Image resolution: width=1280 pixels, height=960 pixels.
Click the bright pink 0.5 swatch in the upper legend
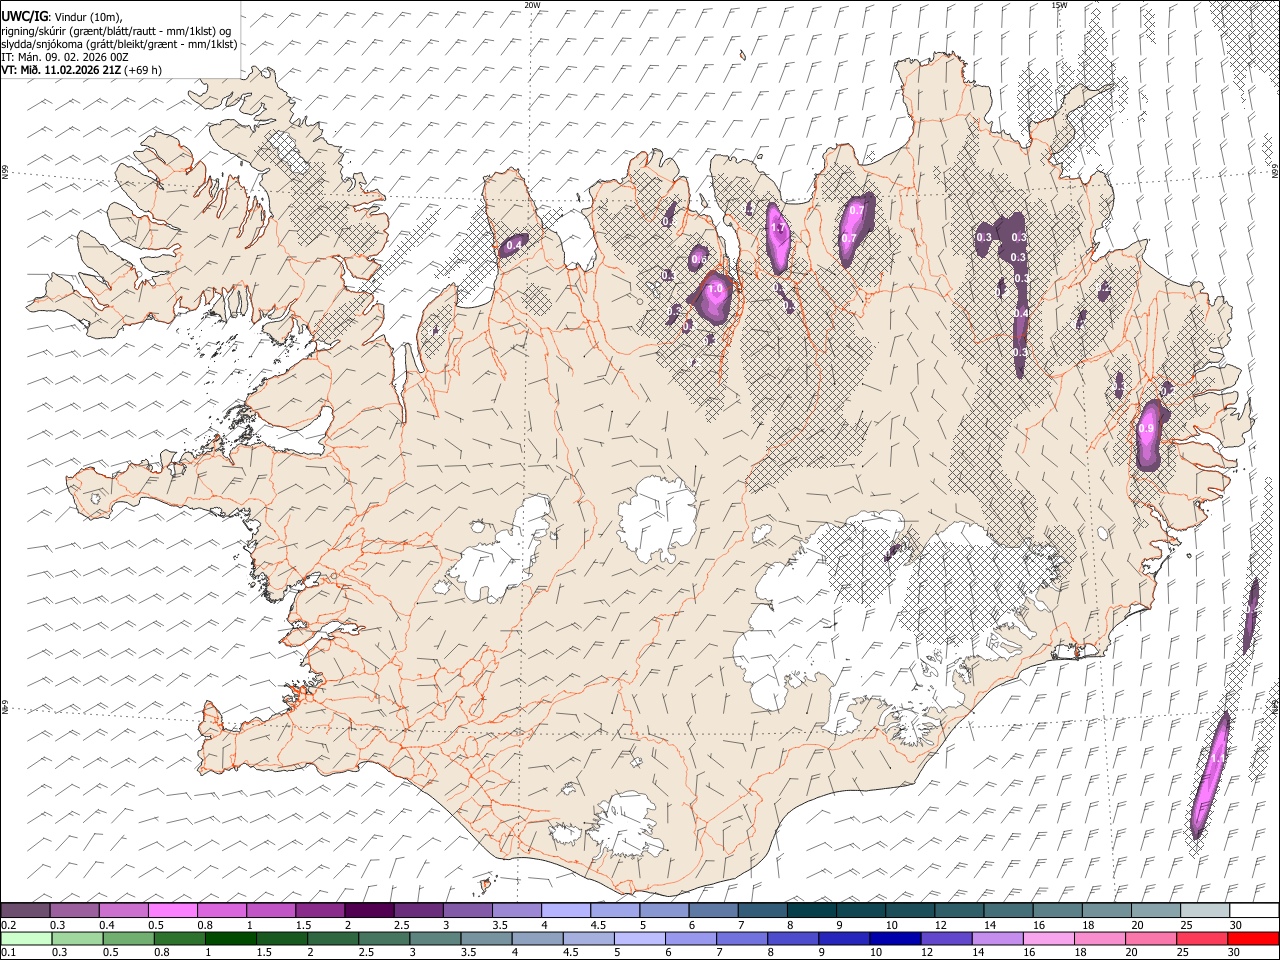172,911
